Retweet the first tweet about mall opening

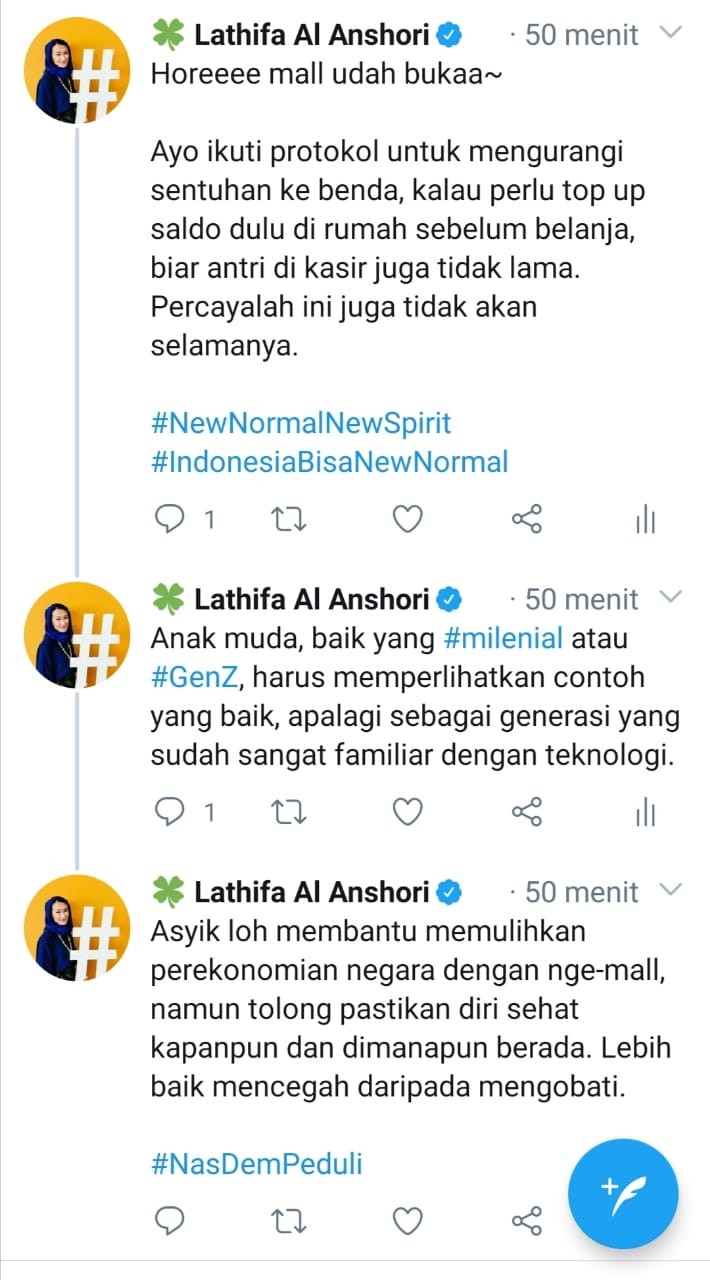coord(290,520)
